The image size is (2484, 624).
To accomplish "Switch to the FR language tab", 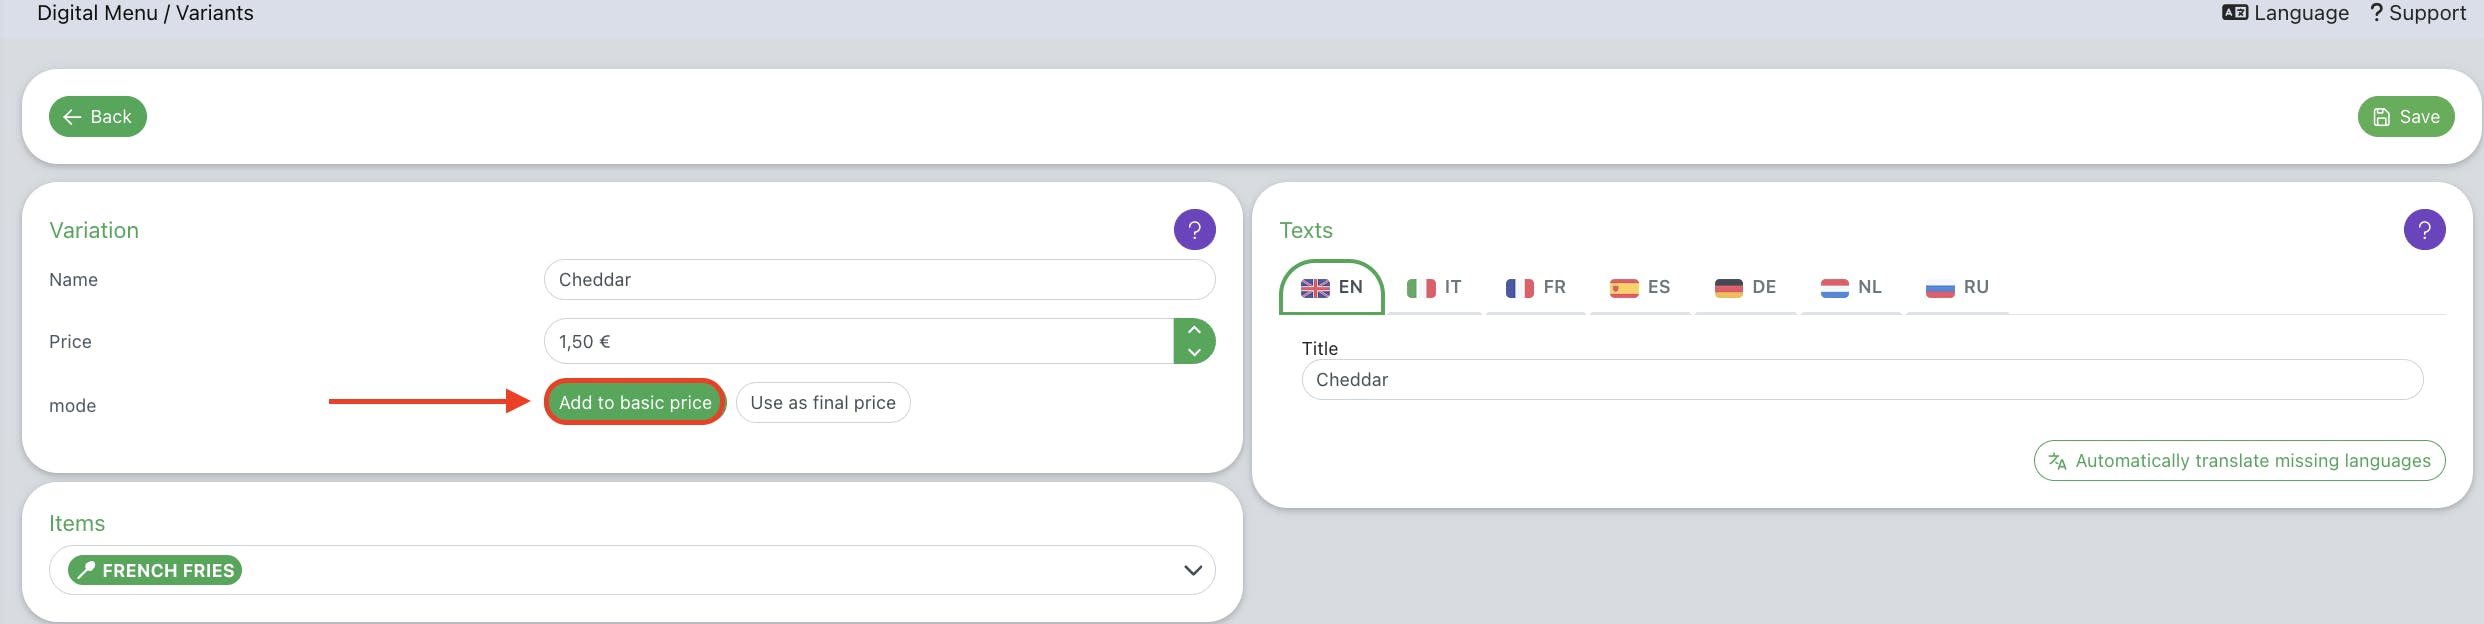I will (x=1535, y=288).
